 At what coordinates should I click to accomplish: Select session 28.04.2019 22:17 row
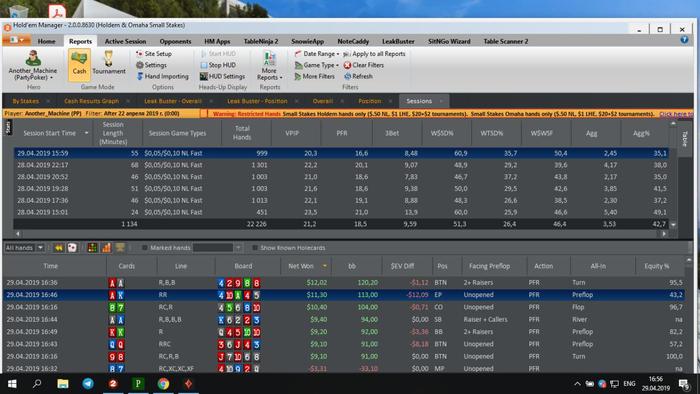(341, 165)
